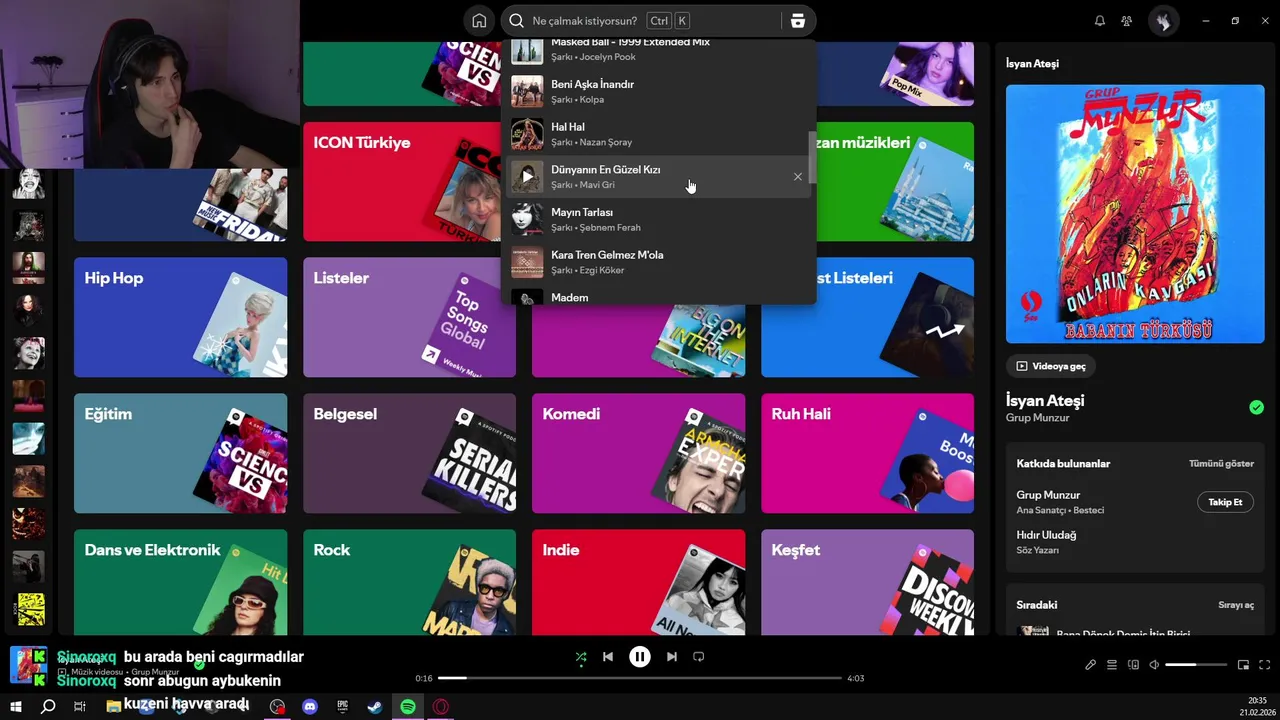Choose 'Kara Tren Gelmez M'ola' result
The width and height of the screenshot is (1280, 720).
pos(657,262)
